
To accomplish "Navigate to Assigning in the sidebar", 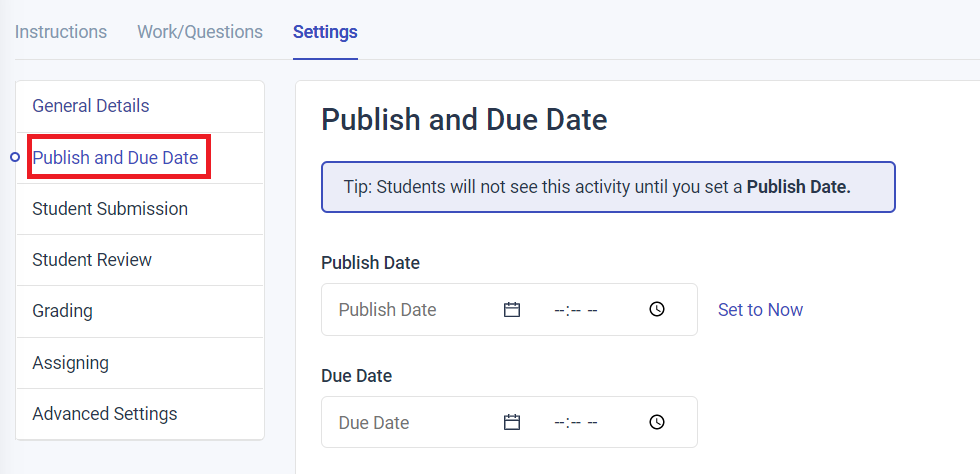I will [70, 363].
